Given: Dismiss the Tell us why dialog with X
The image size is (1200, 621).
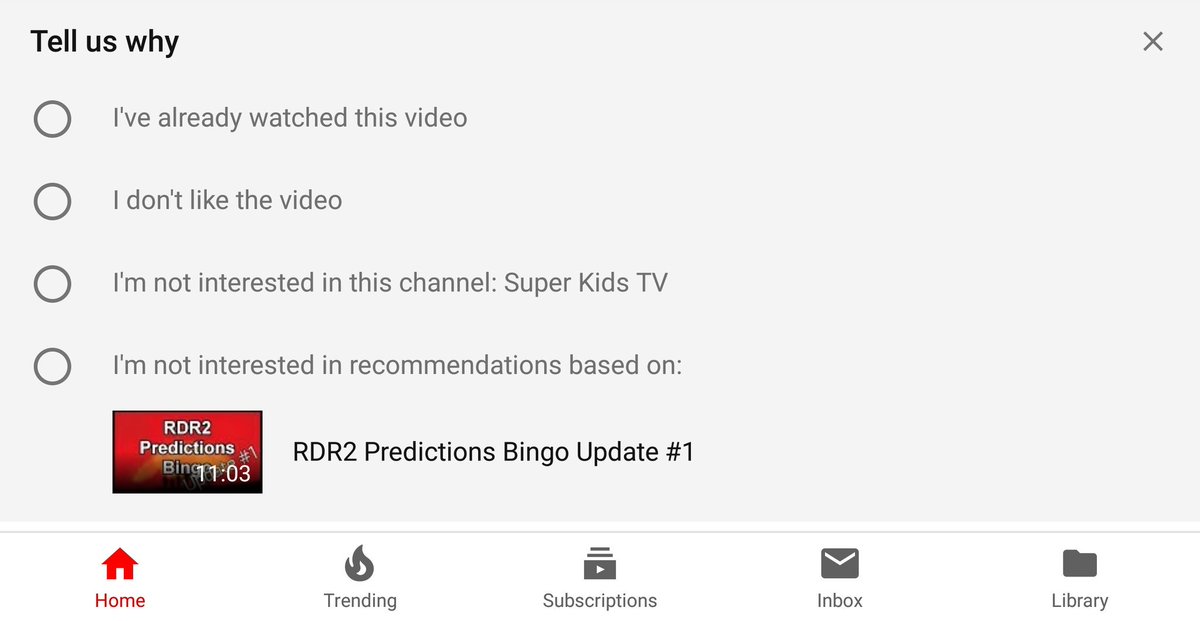Looking at the screenshot, I should [1153, 41].
